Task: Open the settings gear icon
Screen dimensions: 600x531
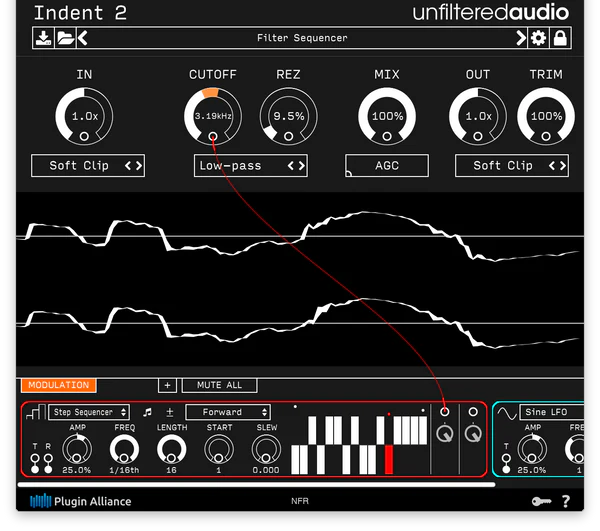Action: click(538, 38)
